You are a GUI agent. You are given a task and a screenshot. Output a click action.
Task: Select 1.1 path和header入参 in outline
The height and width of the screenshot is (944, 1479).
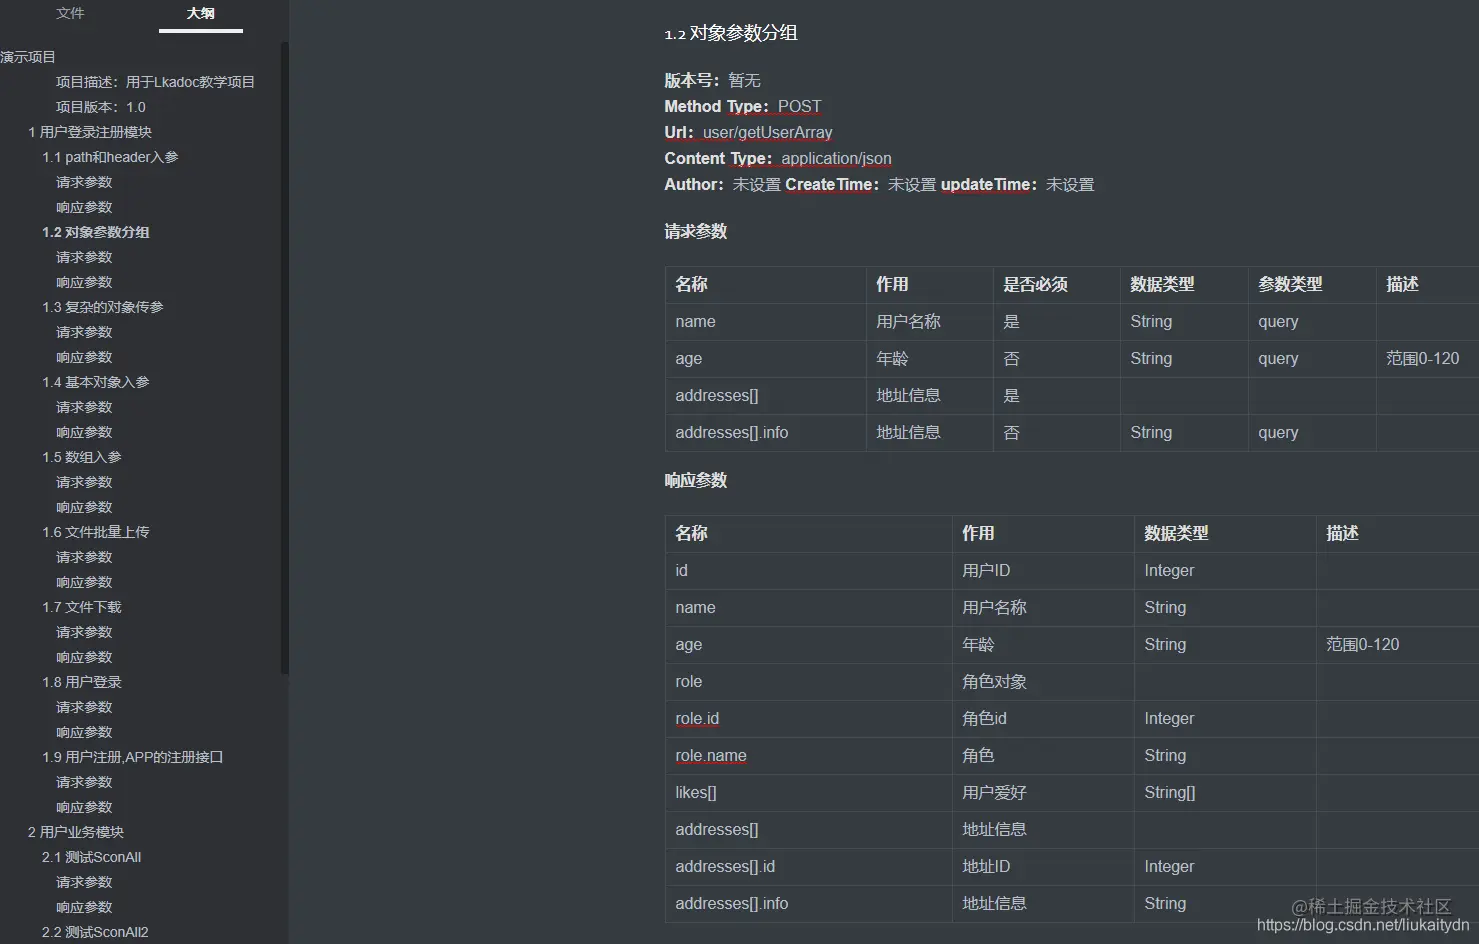coord(111,157)
